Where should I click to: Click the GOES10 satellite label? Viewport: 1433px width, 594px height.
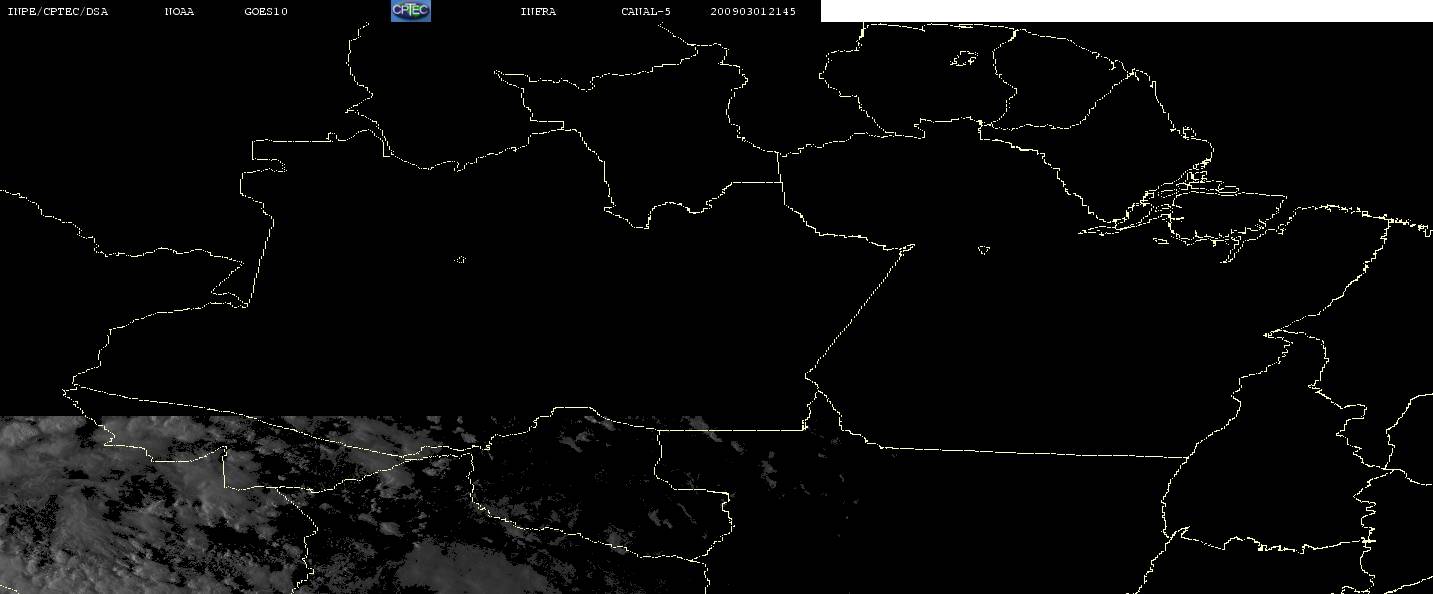(266, 12)
